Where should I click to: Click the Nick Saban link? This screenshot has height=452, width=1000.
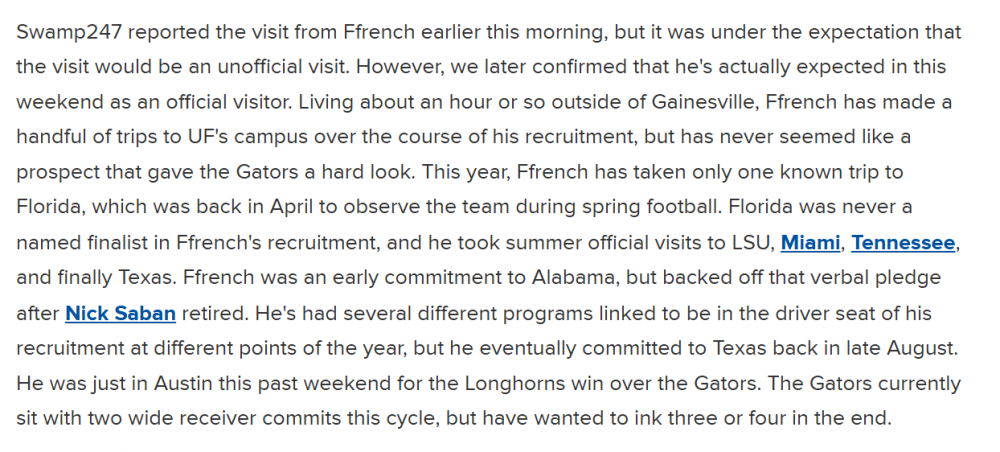tap(120, 313)
